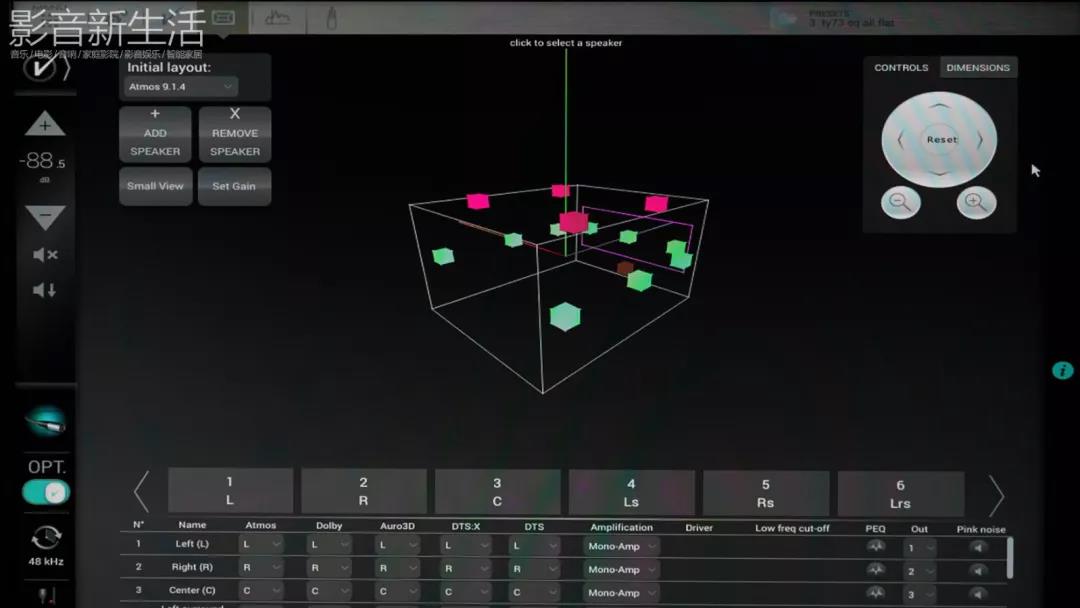
Task: Rotate view left on navigation pad
Action: 900,140
